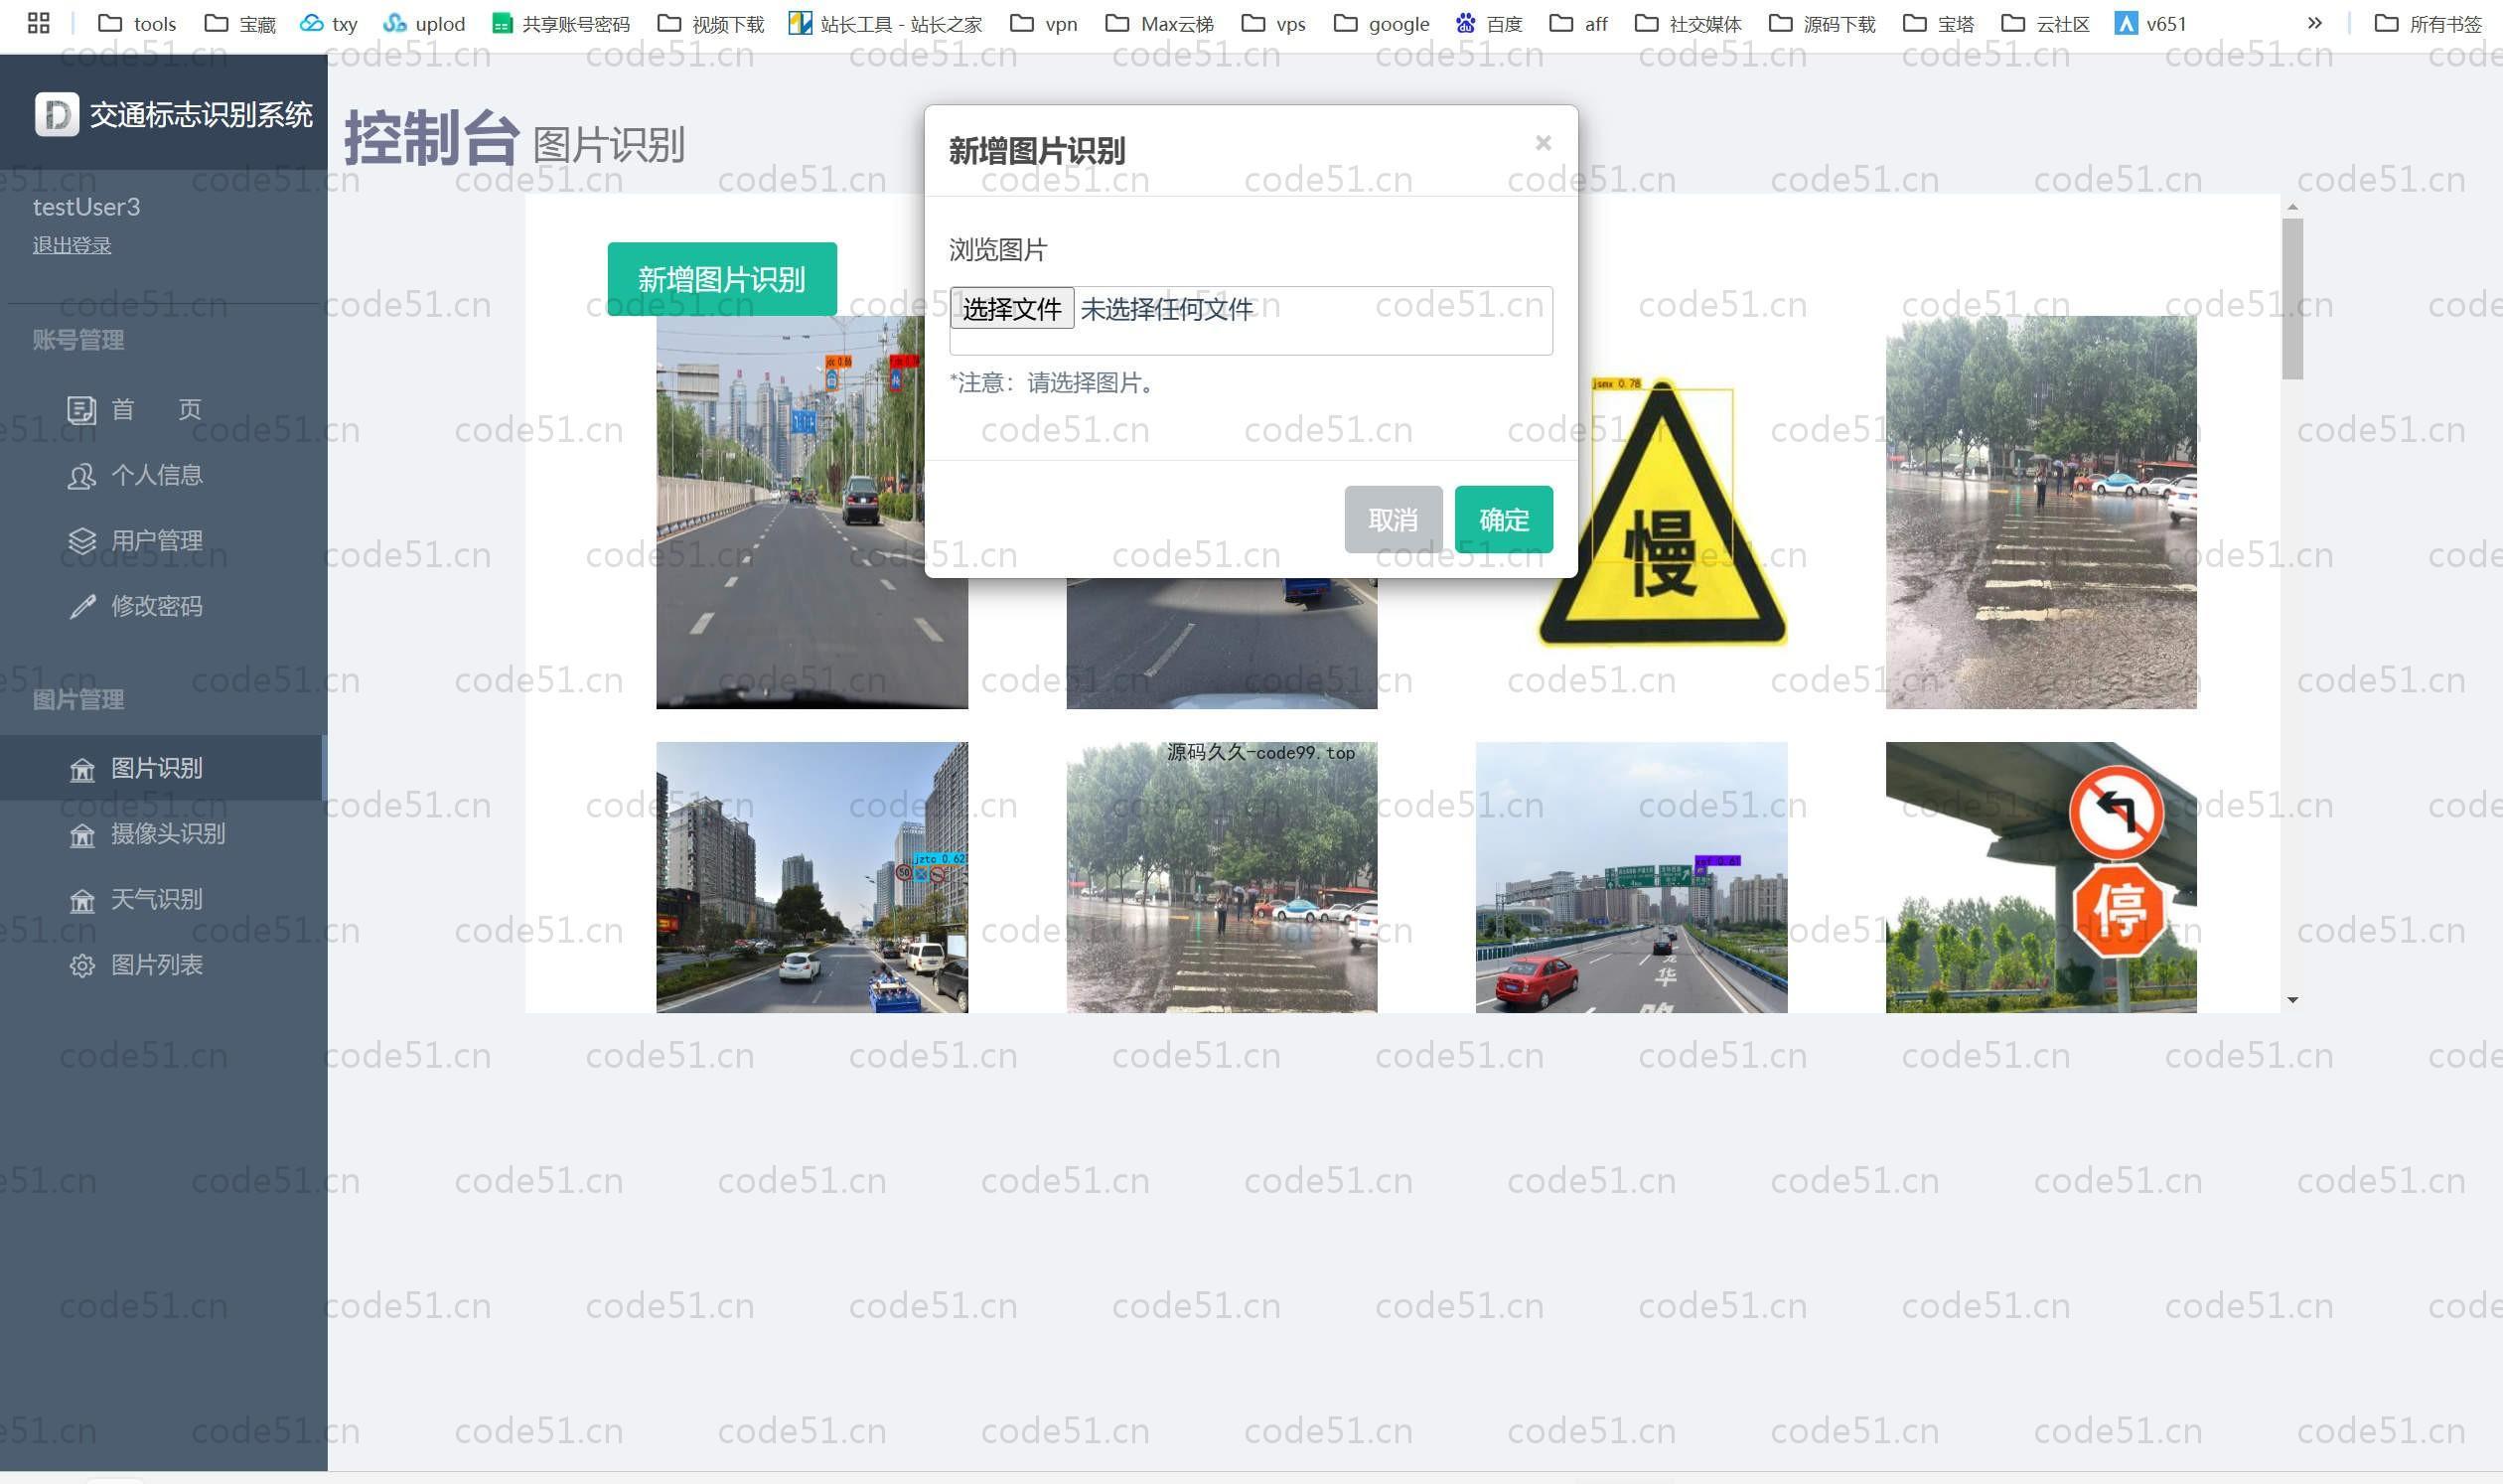Open the 源码久久 rainy crosswalk thumbnail
This screenshot has width=2503, height=1484.
tap(1221, 877)
